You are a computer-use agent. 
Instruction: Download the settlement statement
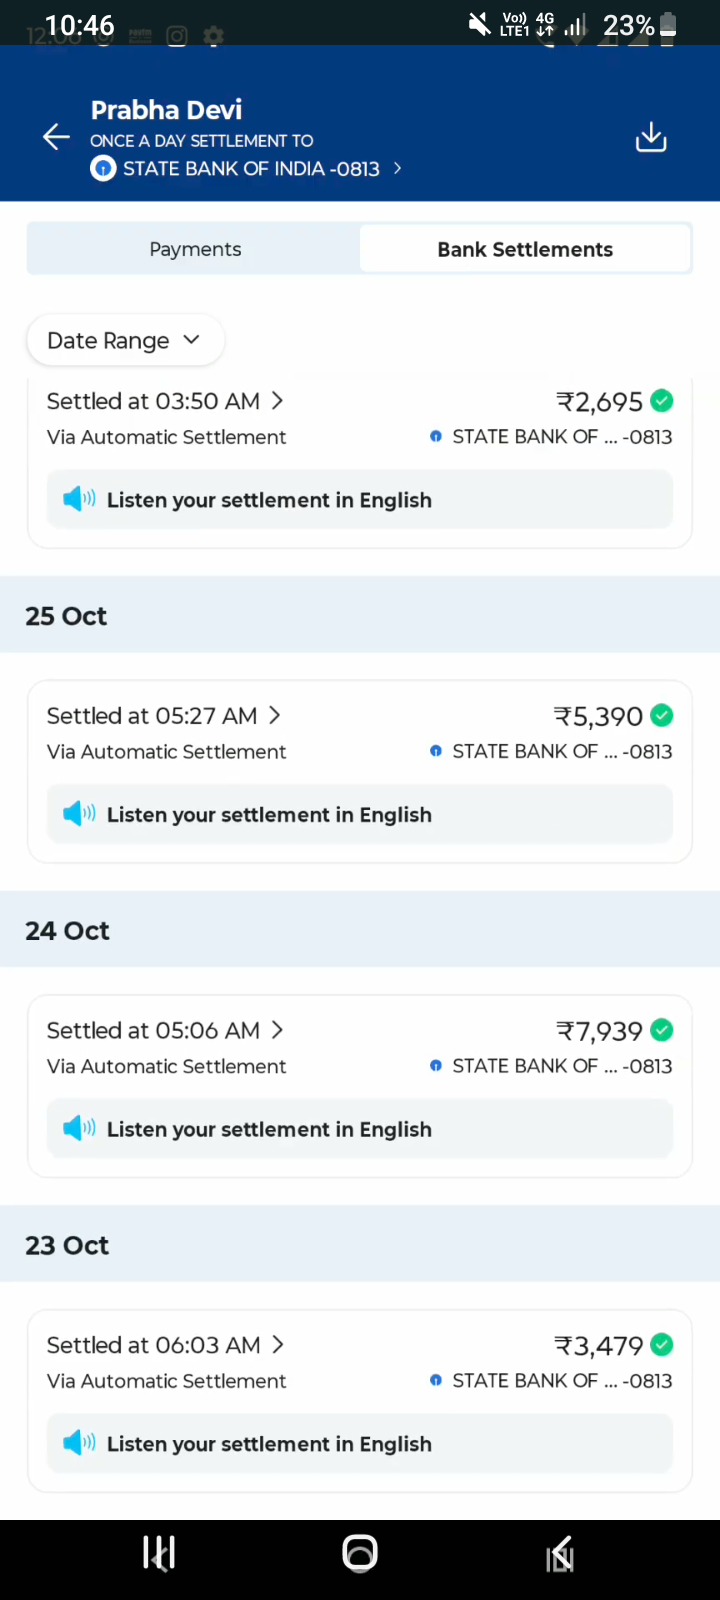click(x=651, y=138)
